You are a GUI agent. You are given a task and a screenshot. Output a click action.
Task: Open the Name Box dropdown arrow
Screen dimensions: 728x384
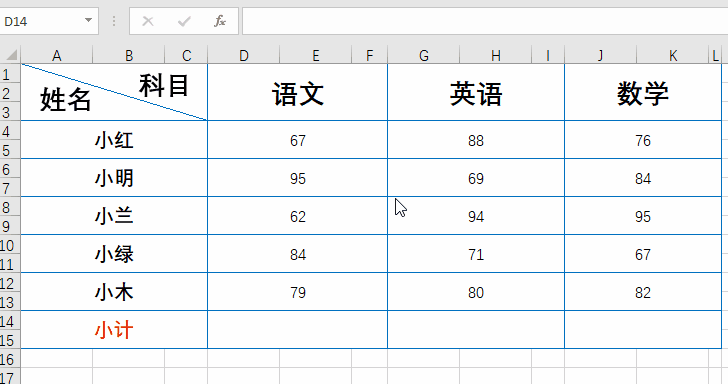pyautogui.click(x=88, y=20)
